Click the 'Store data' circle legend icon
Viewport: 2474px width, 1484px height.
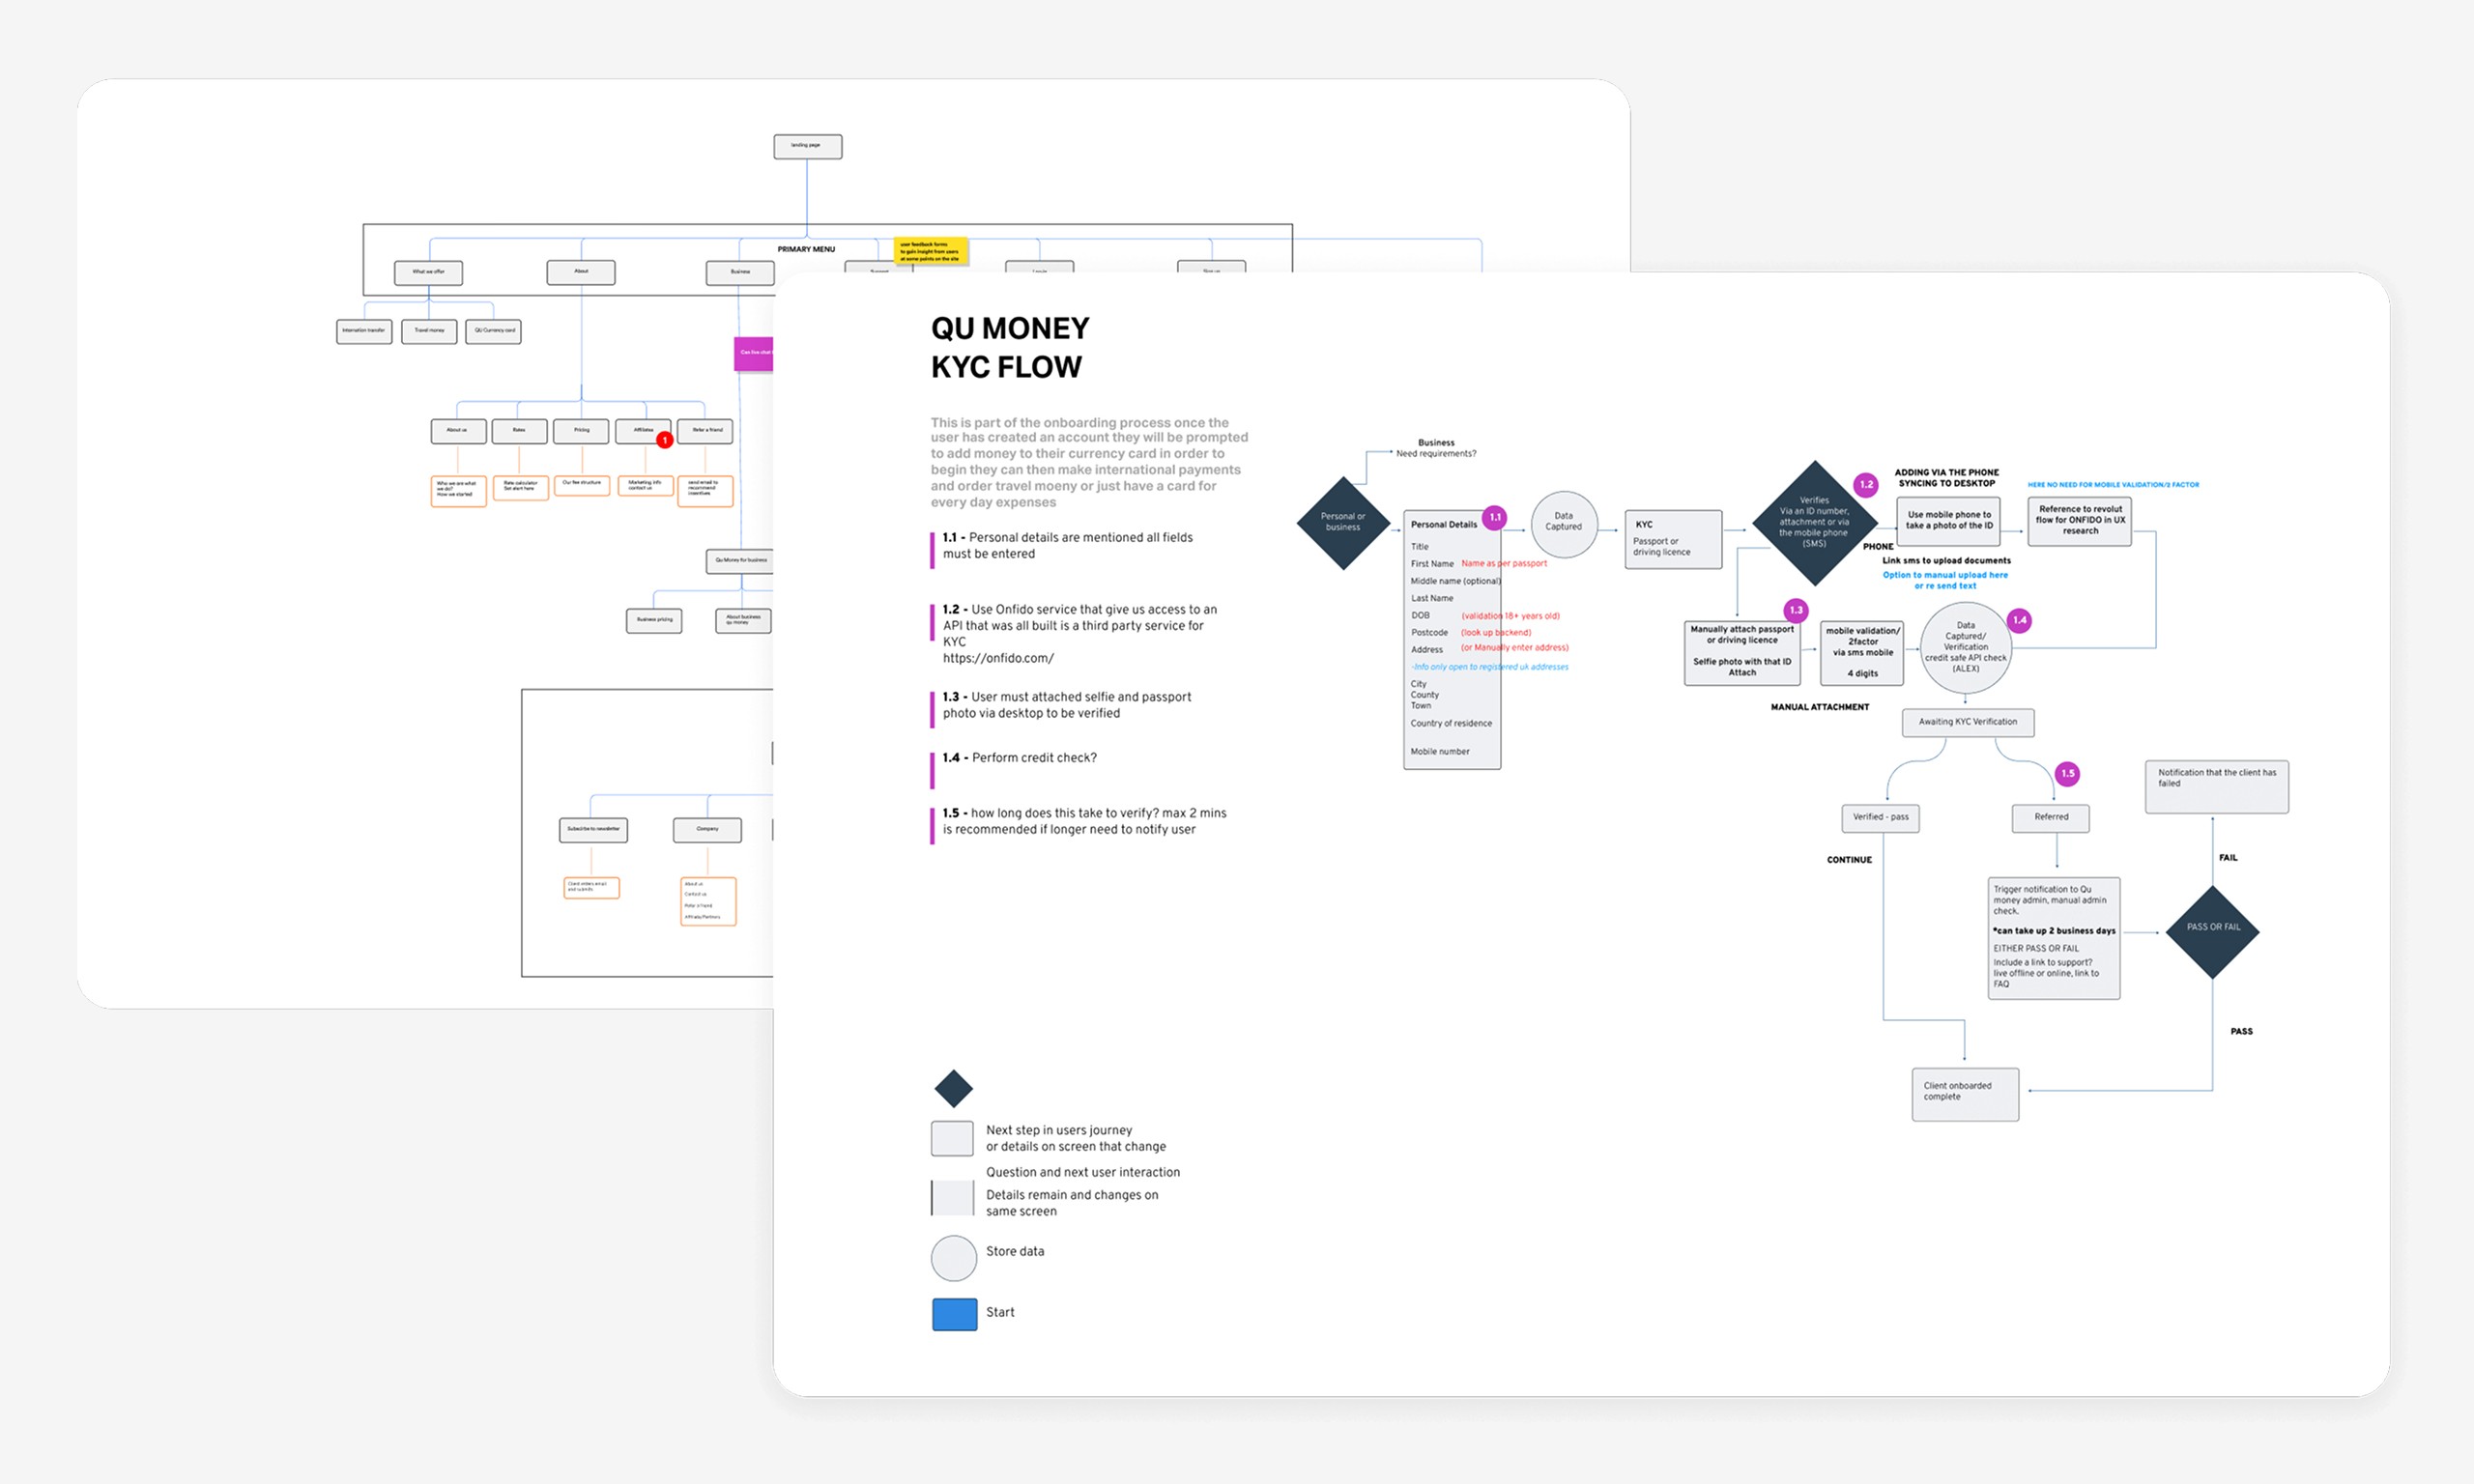coord(953,1257)
